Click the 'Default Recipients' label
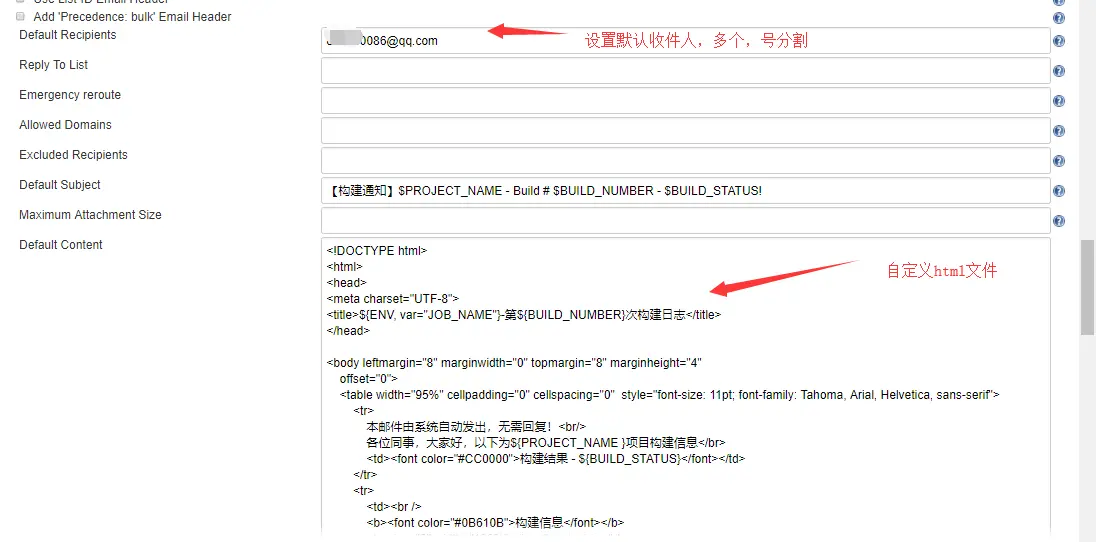The width and height of the screenshot is (1096, 542). (x=68, y=35)
